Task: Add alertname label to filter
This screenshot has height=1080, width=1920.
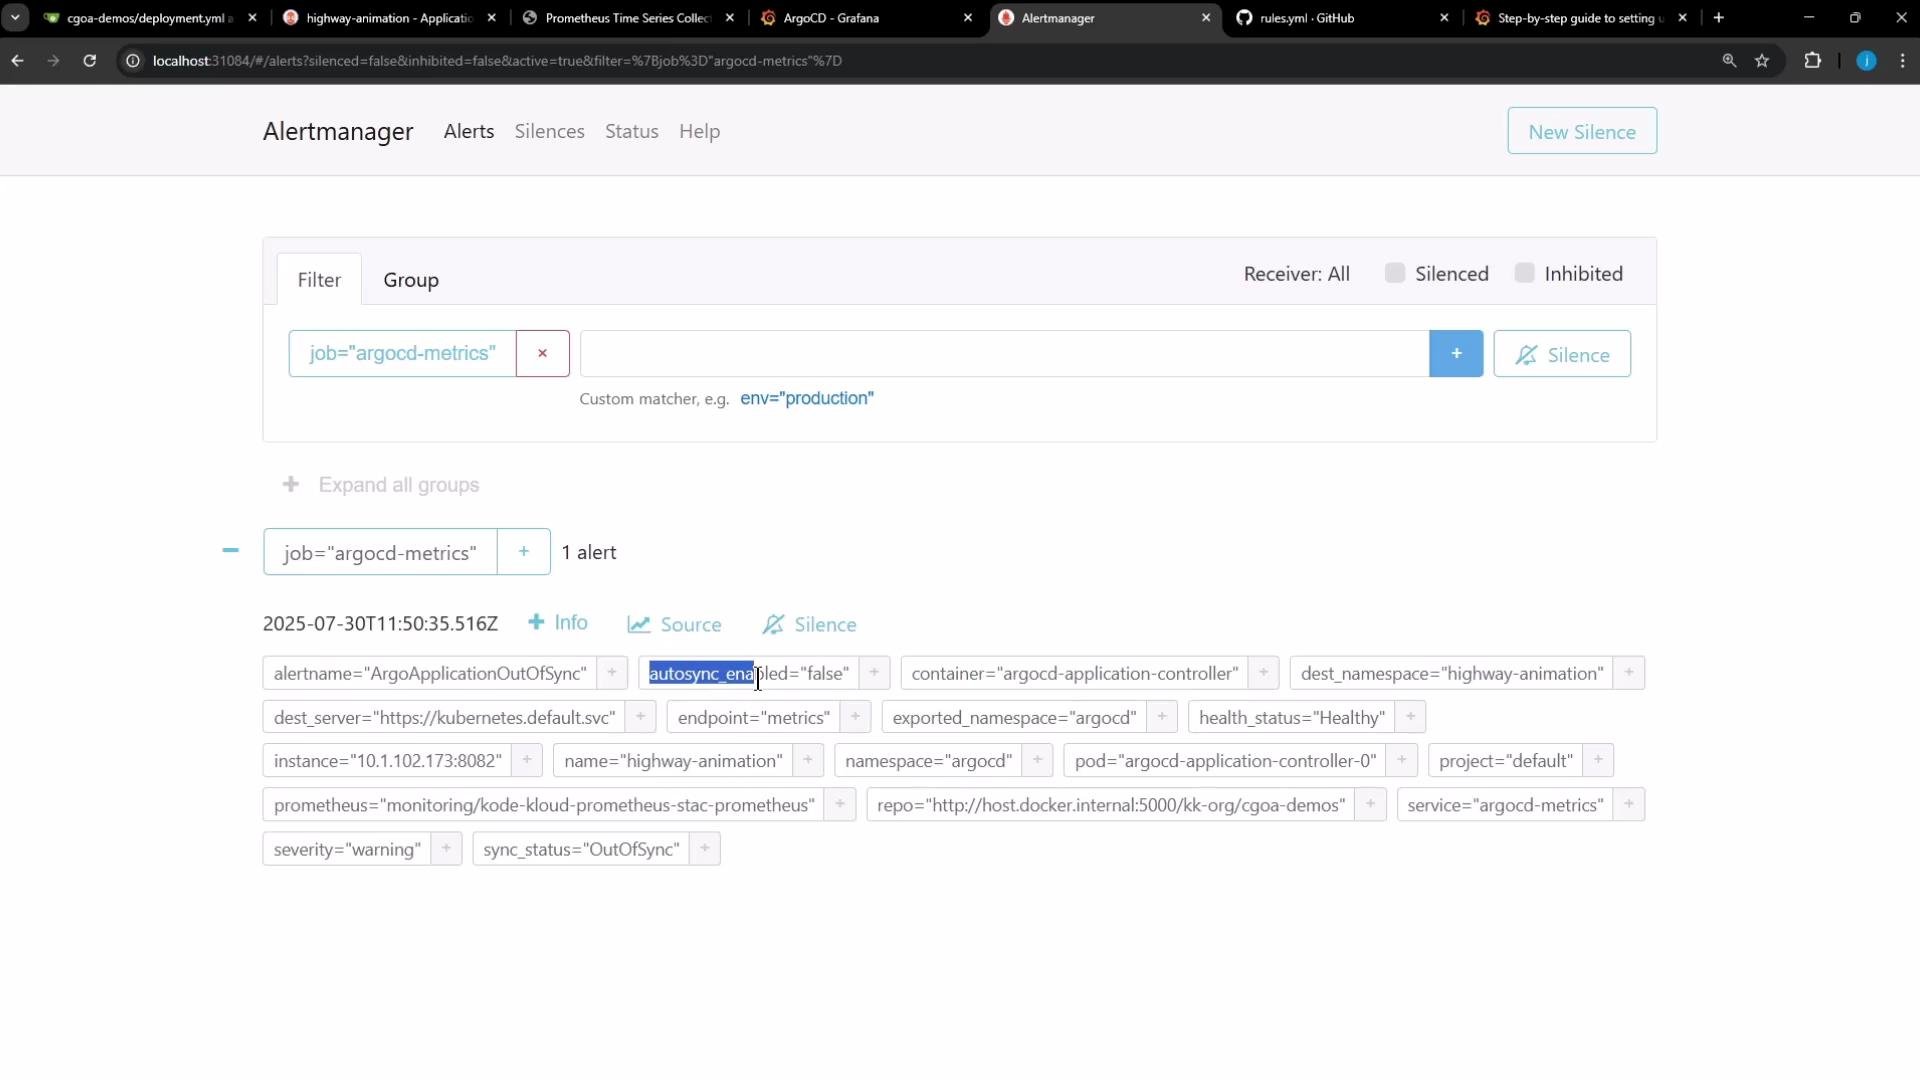Action: (612, 673)
